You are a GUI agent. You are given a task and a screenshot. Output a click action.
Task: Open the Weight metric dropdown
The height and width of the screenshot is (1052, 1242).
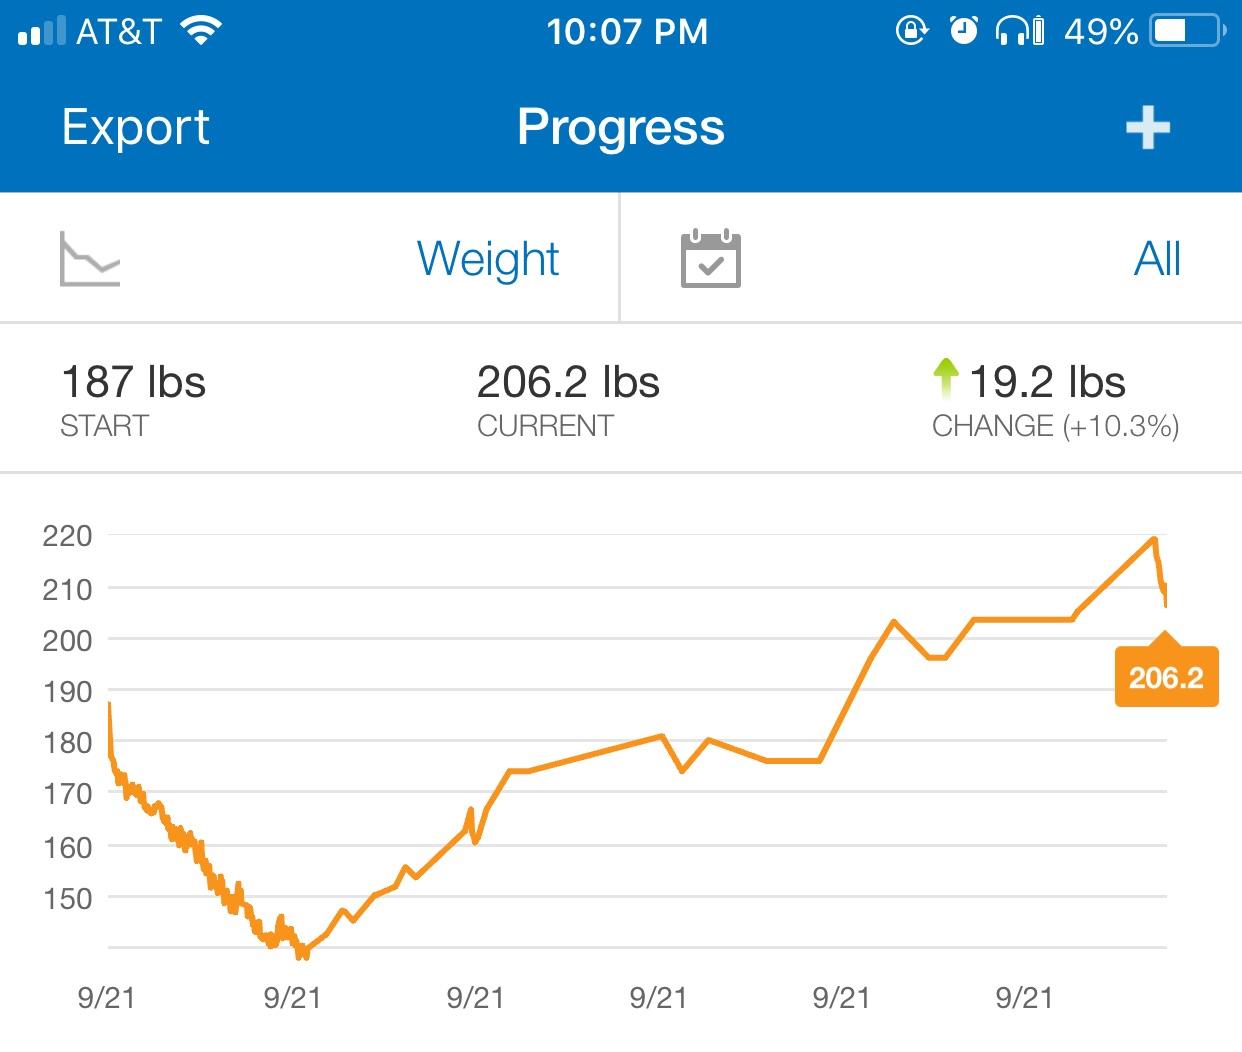click(488, 259)
